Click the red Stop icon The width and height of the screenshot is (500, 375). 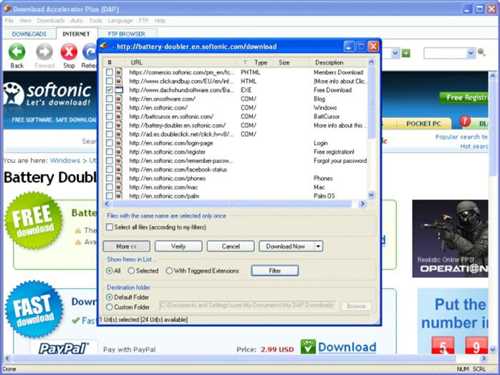click(69, 52)
